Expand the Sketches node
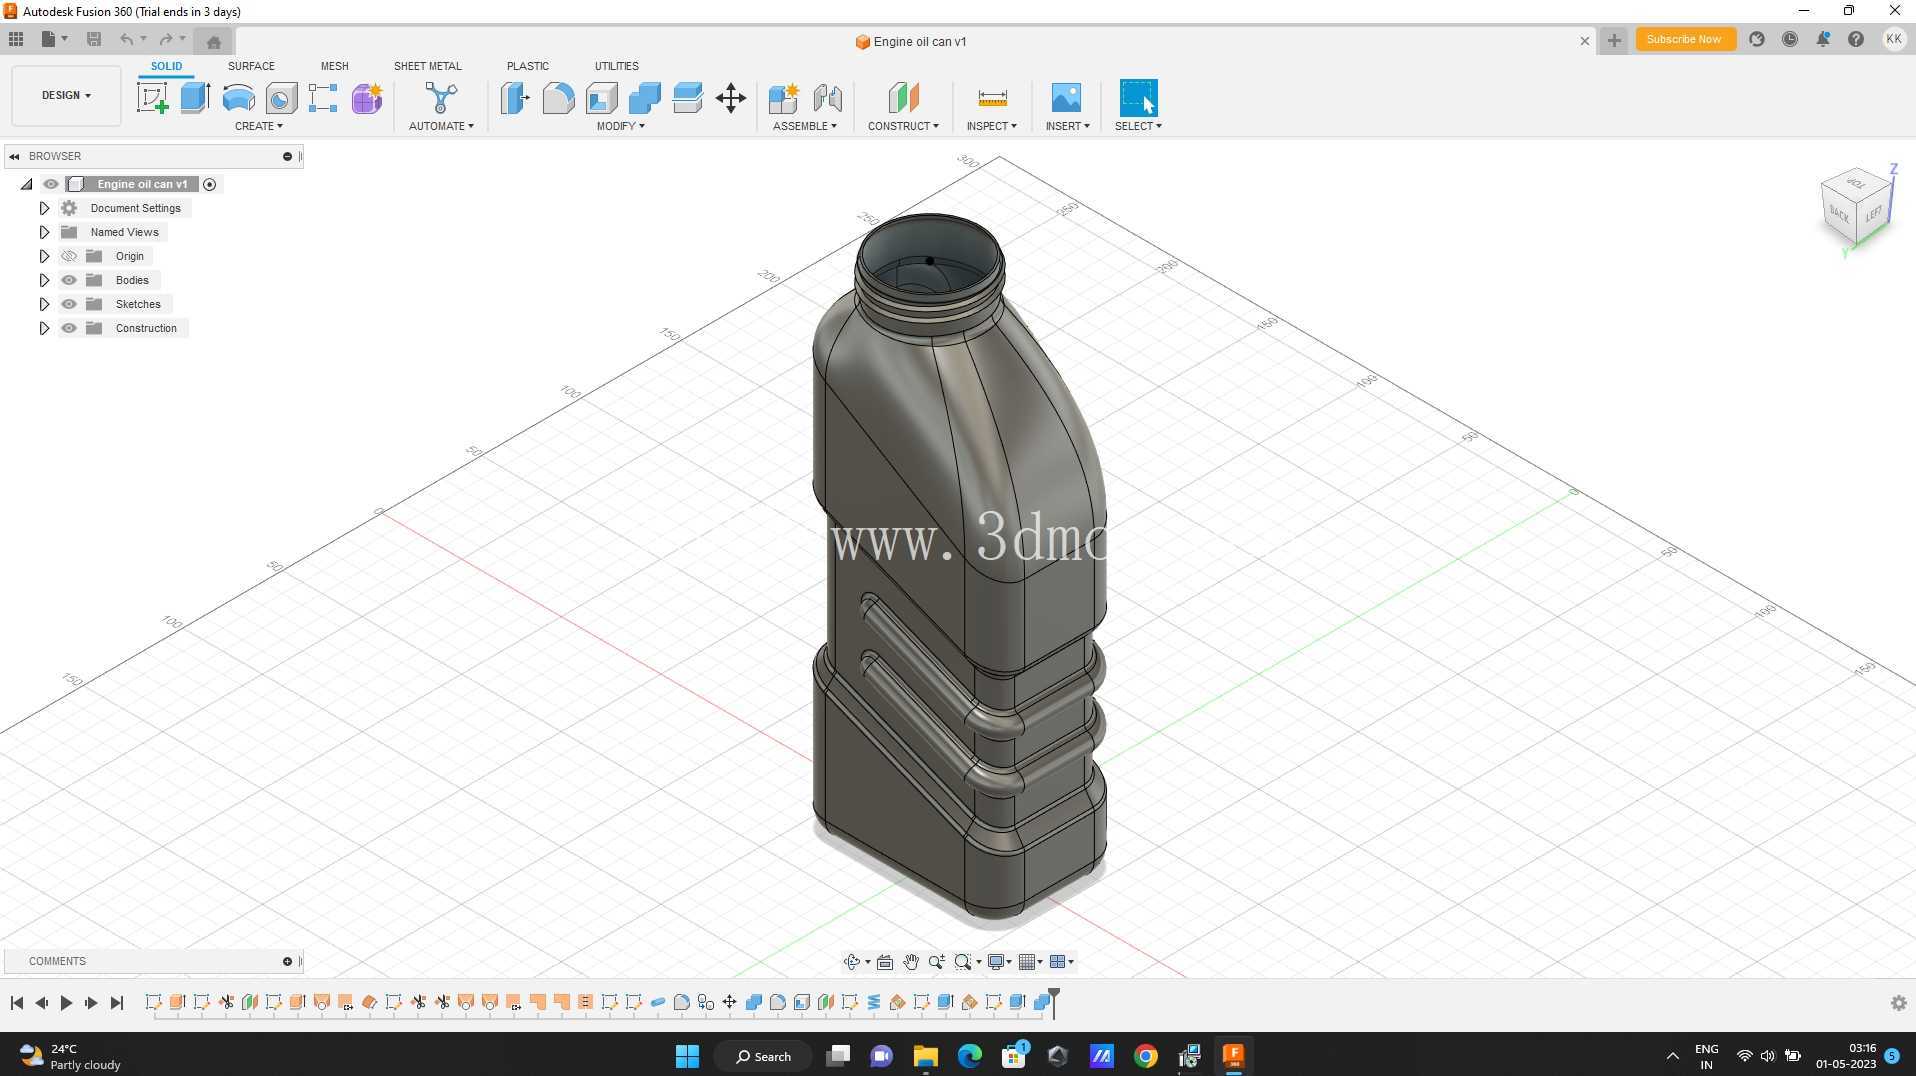Screen dimensions: 1916x1076 coord(44,304)
